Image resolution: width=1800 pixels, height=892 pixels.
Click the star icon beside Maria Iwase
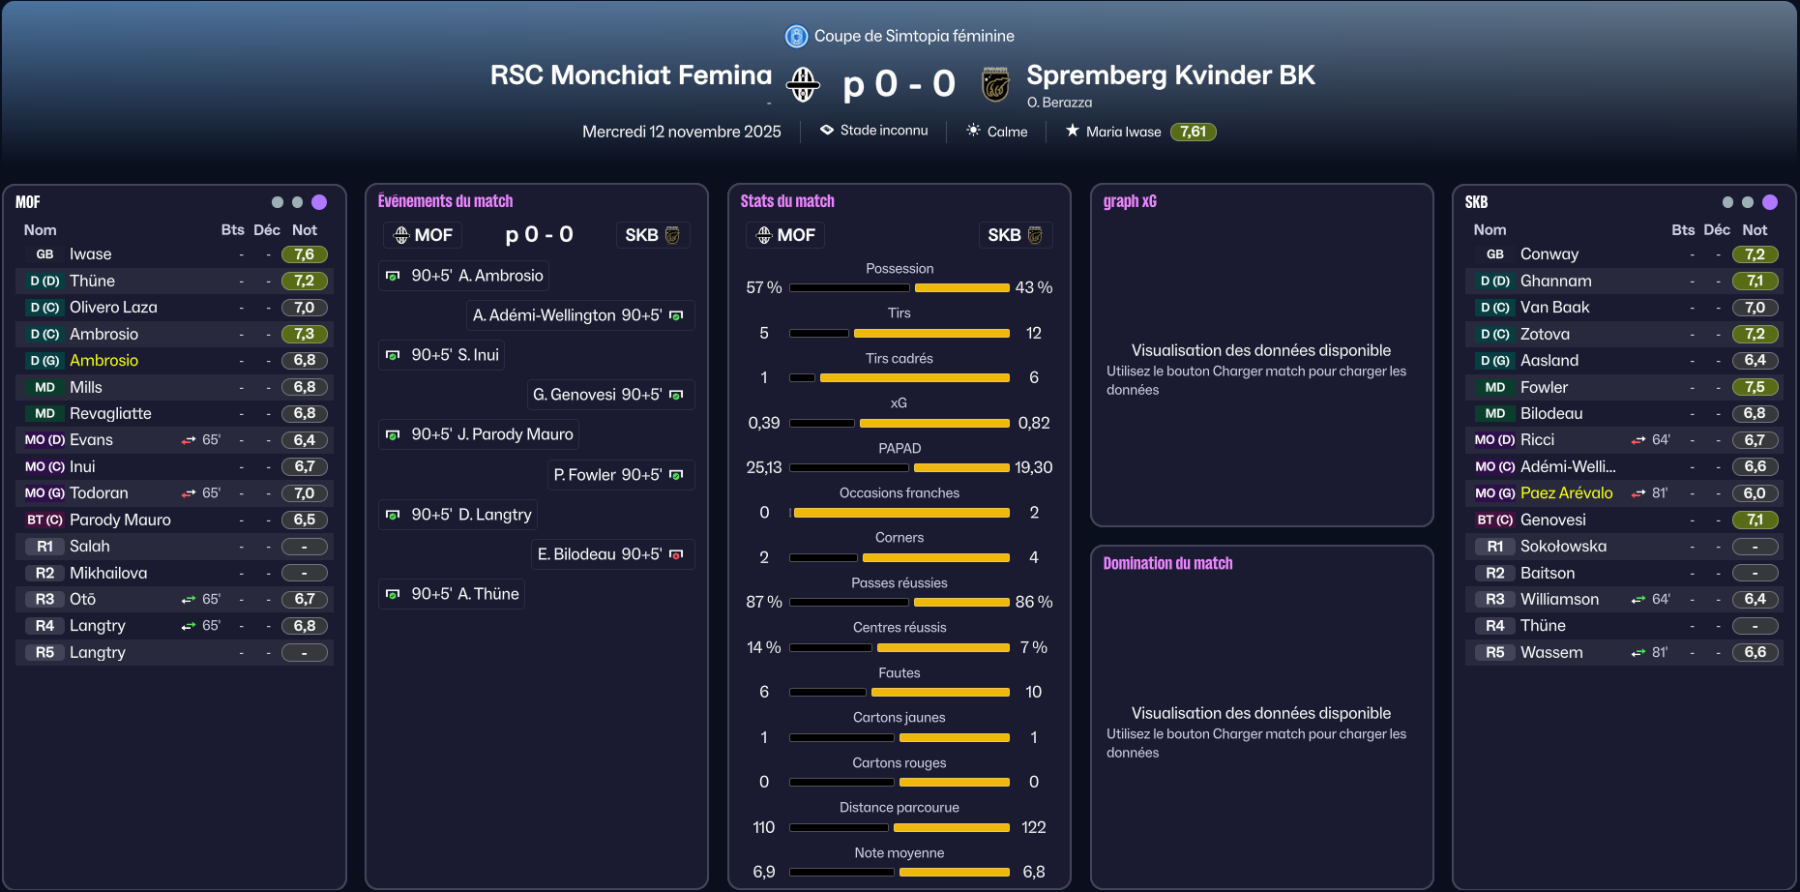tap(1072, 131)
